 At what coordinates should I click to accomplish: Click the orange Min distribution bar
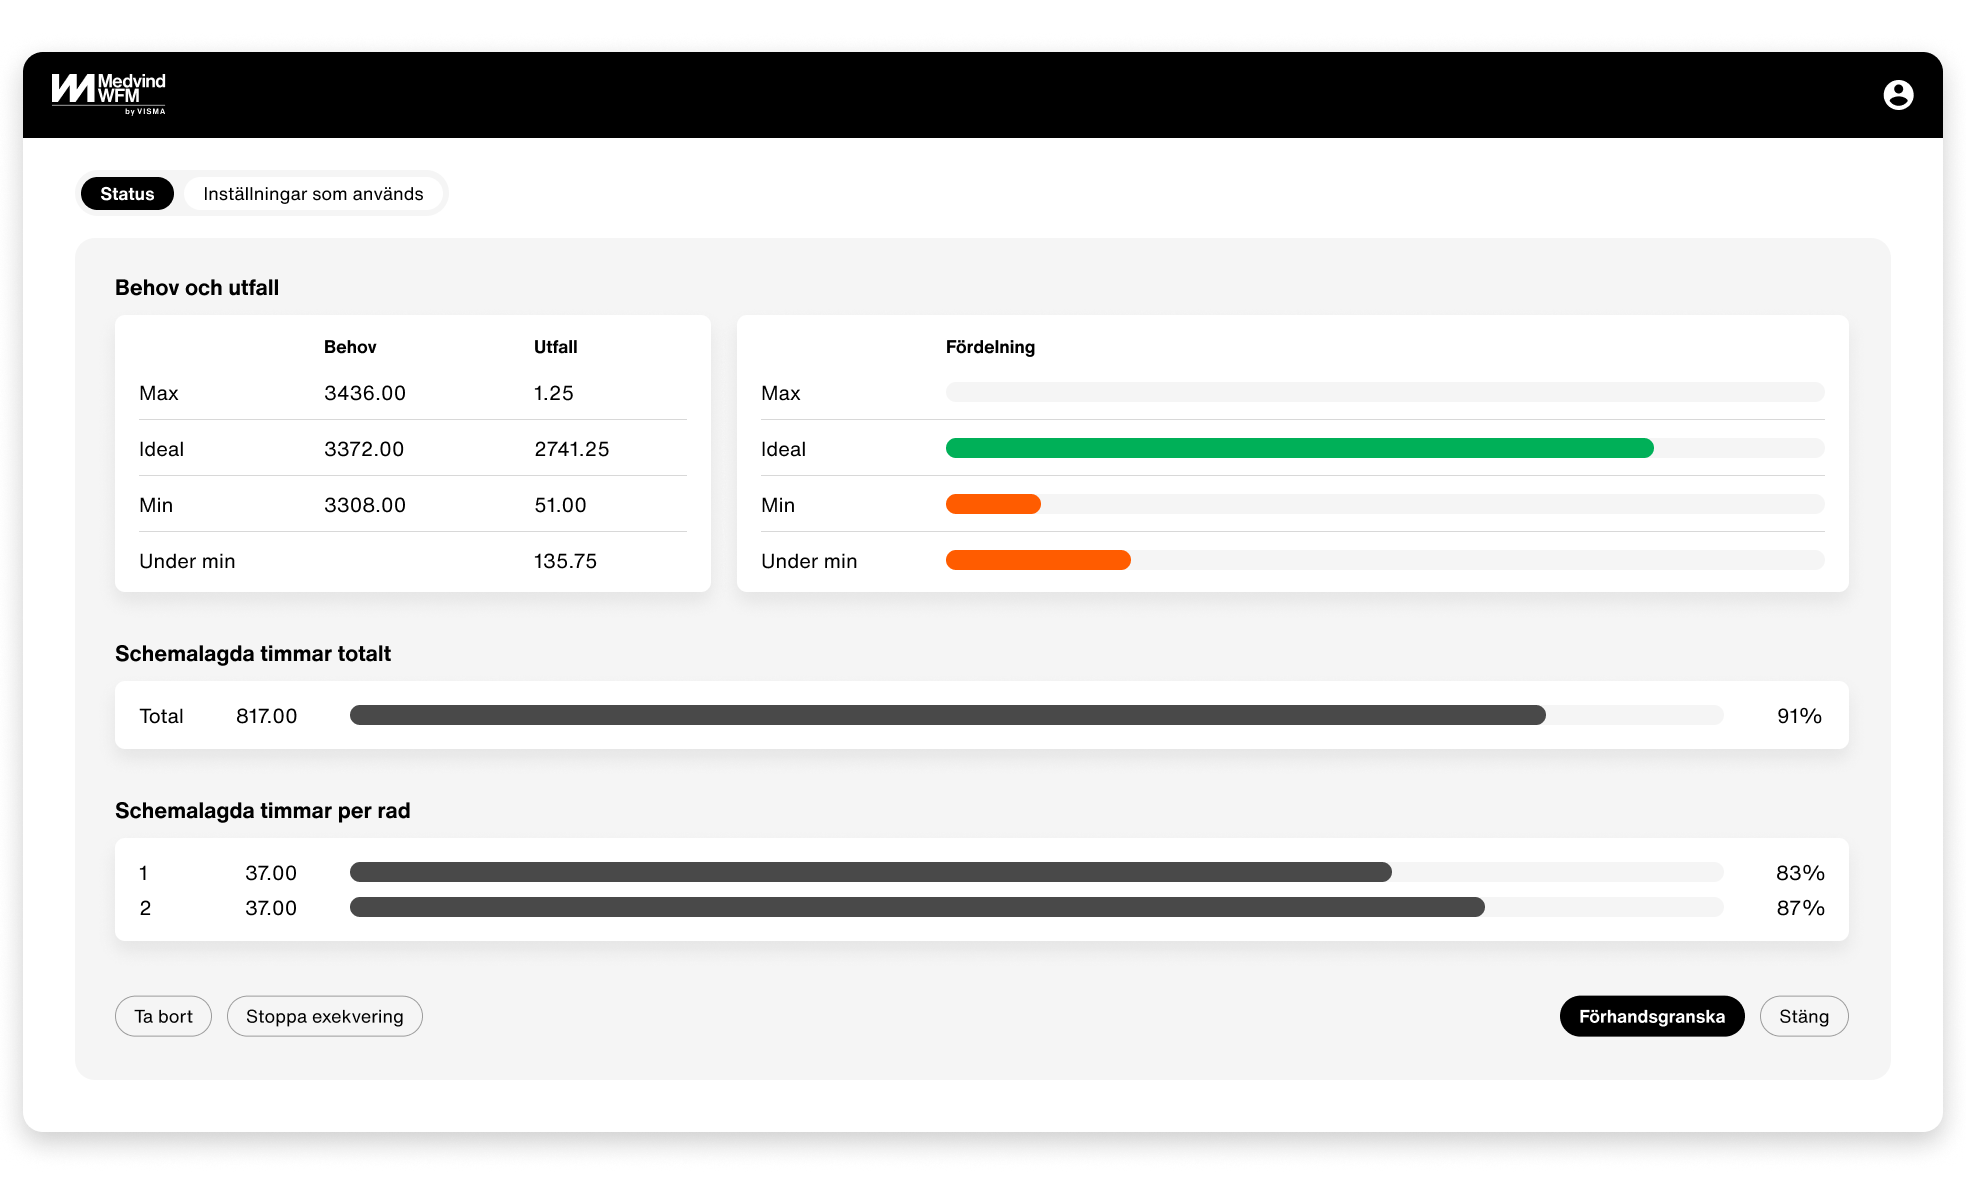pos(993,504)
